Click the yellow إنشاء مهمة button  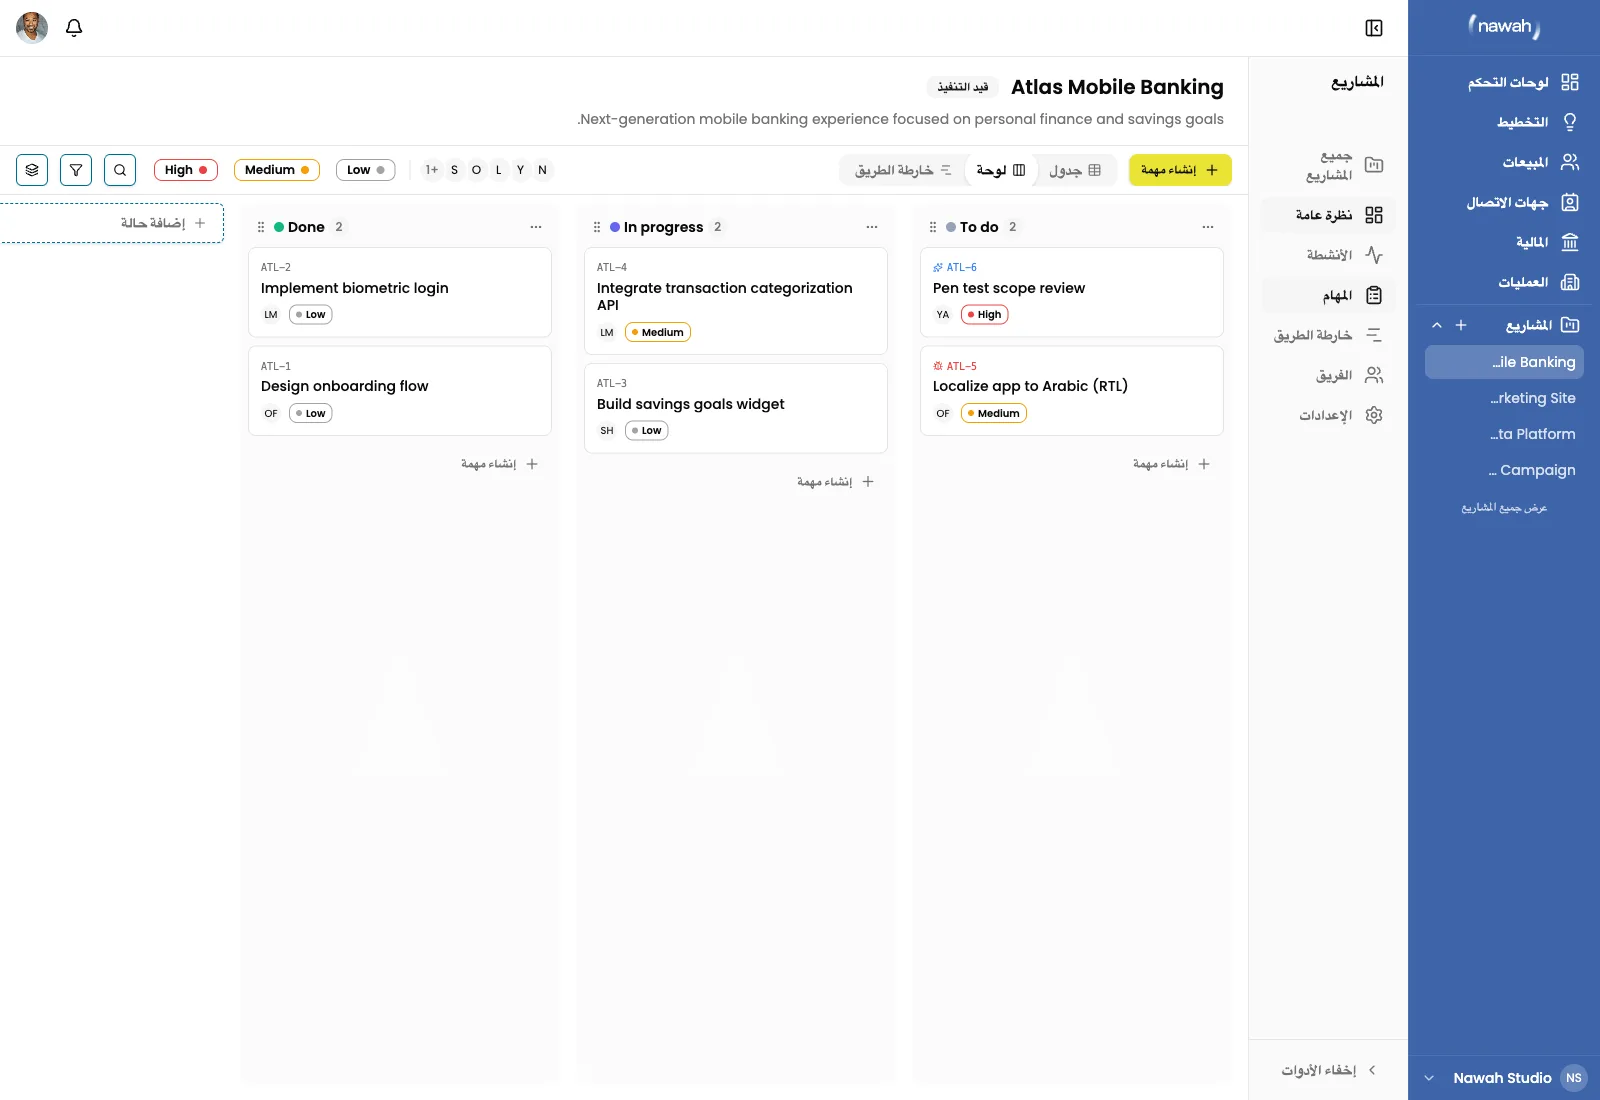(x=1180, y=170)
